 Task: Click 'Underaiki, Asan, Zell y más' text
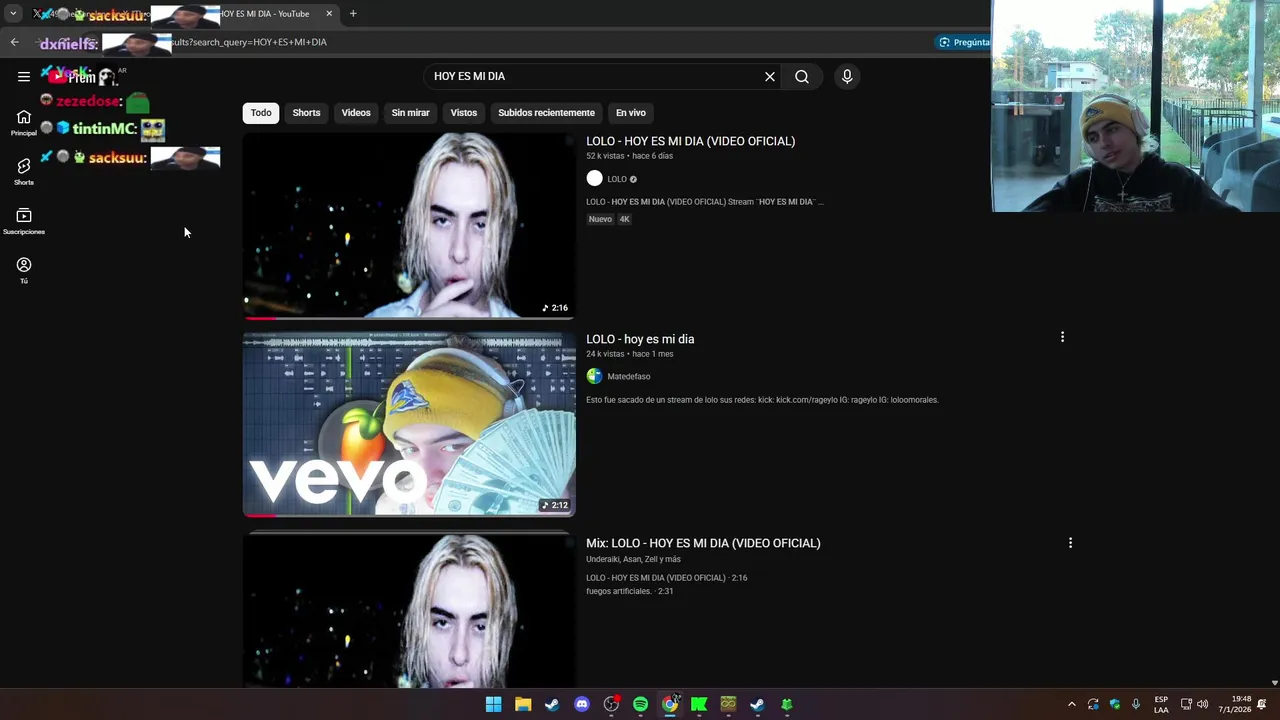633,559
